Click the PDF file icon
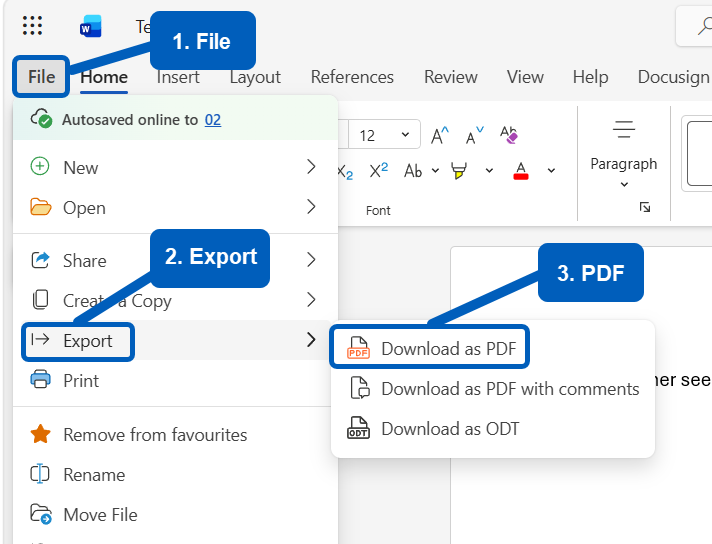This screenshot has height=544, width=712. pos(359,348)
